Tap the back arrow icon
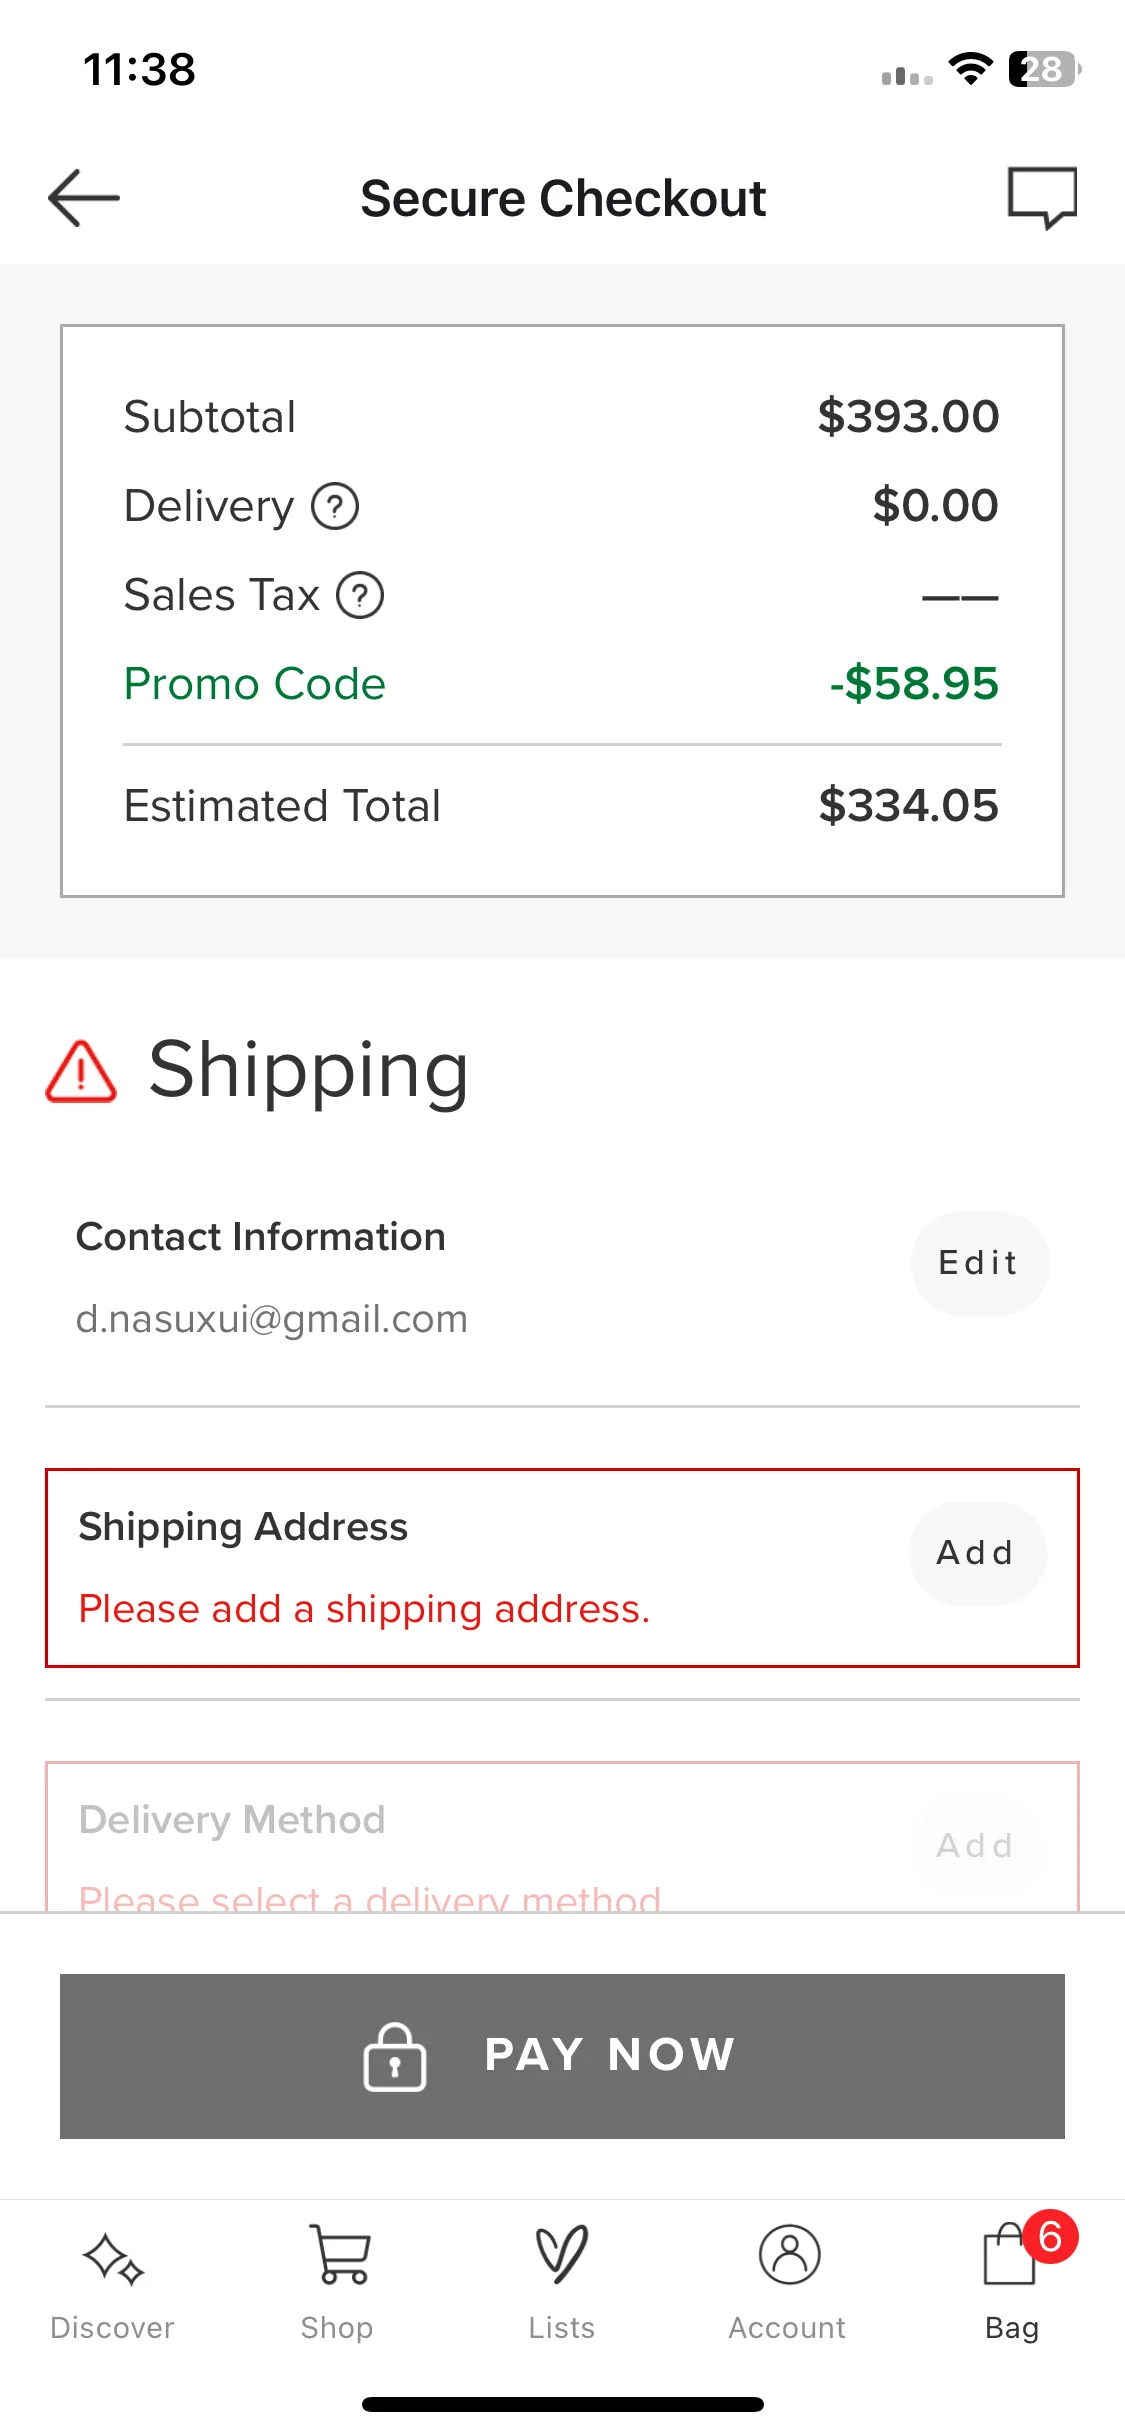 84,198
